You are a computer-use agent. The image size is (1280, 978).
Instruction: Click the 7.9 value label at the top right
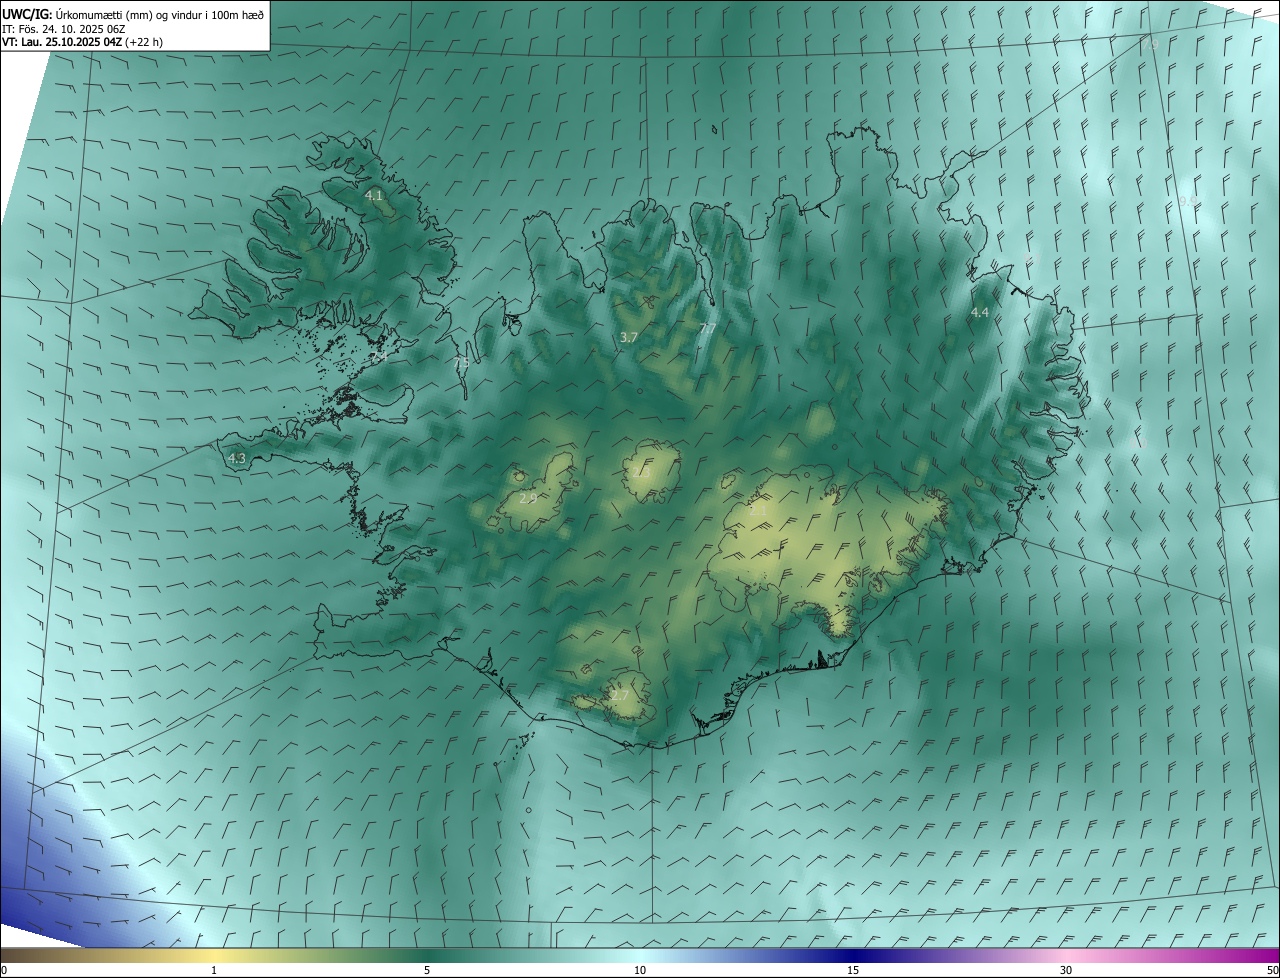[1150, 46]
